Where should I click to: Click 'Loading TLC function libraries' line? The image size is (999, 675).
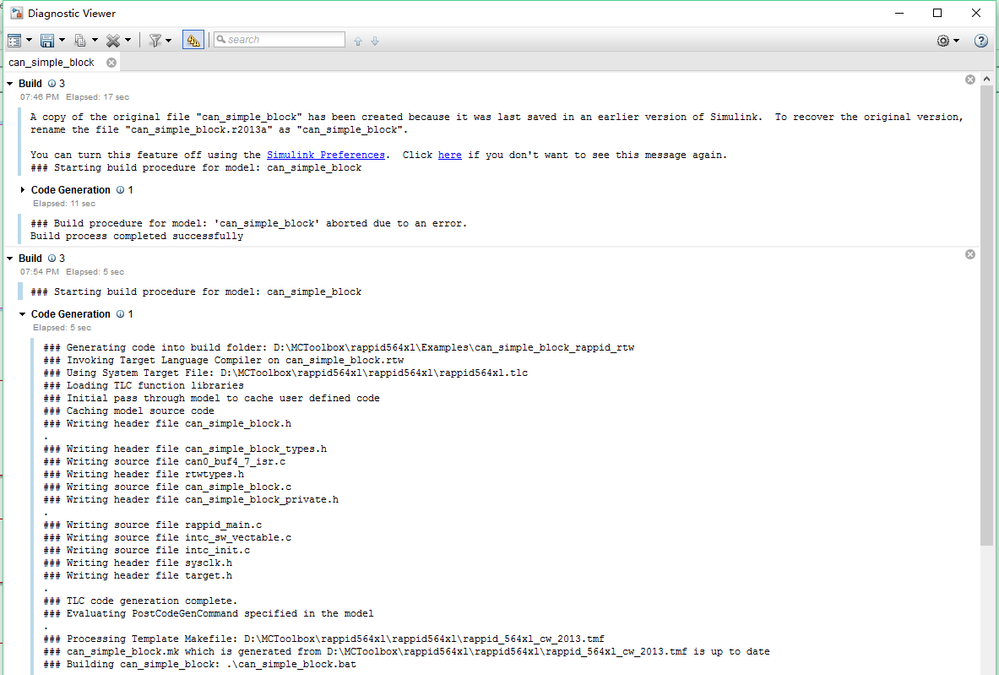(x=143, y=386)
